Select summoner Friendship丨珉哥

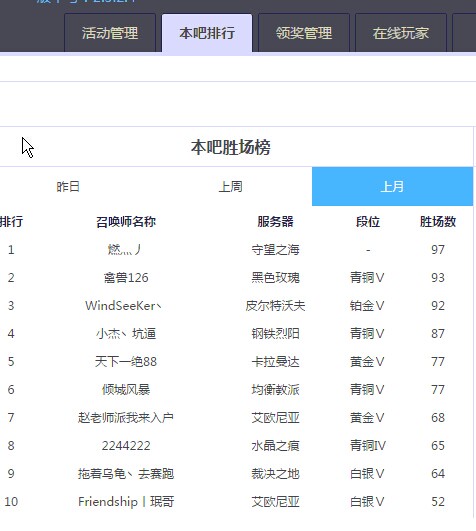pyautogui.click(x=126, y=502)
